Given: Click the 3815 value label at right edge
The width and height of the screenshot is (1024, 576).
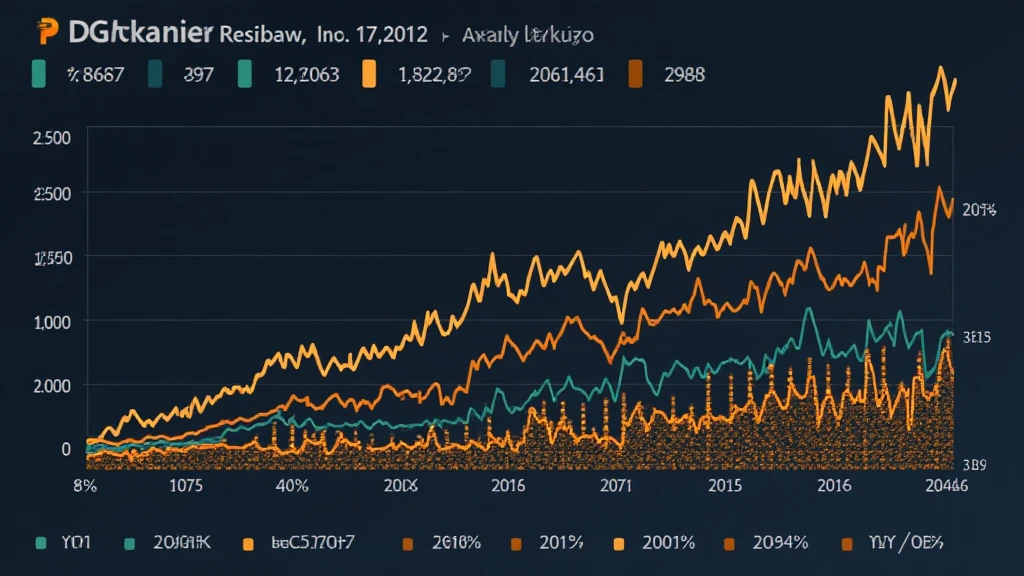Looking at the screenshot, I should [975, 338].
